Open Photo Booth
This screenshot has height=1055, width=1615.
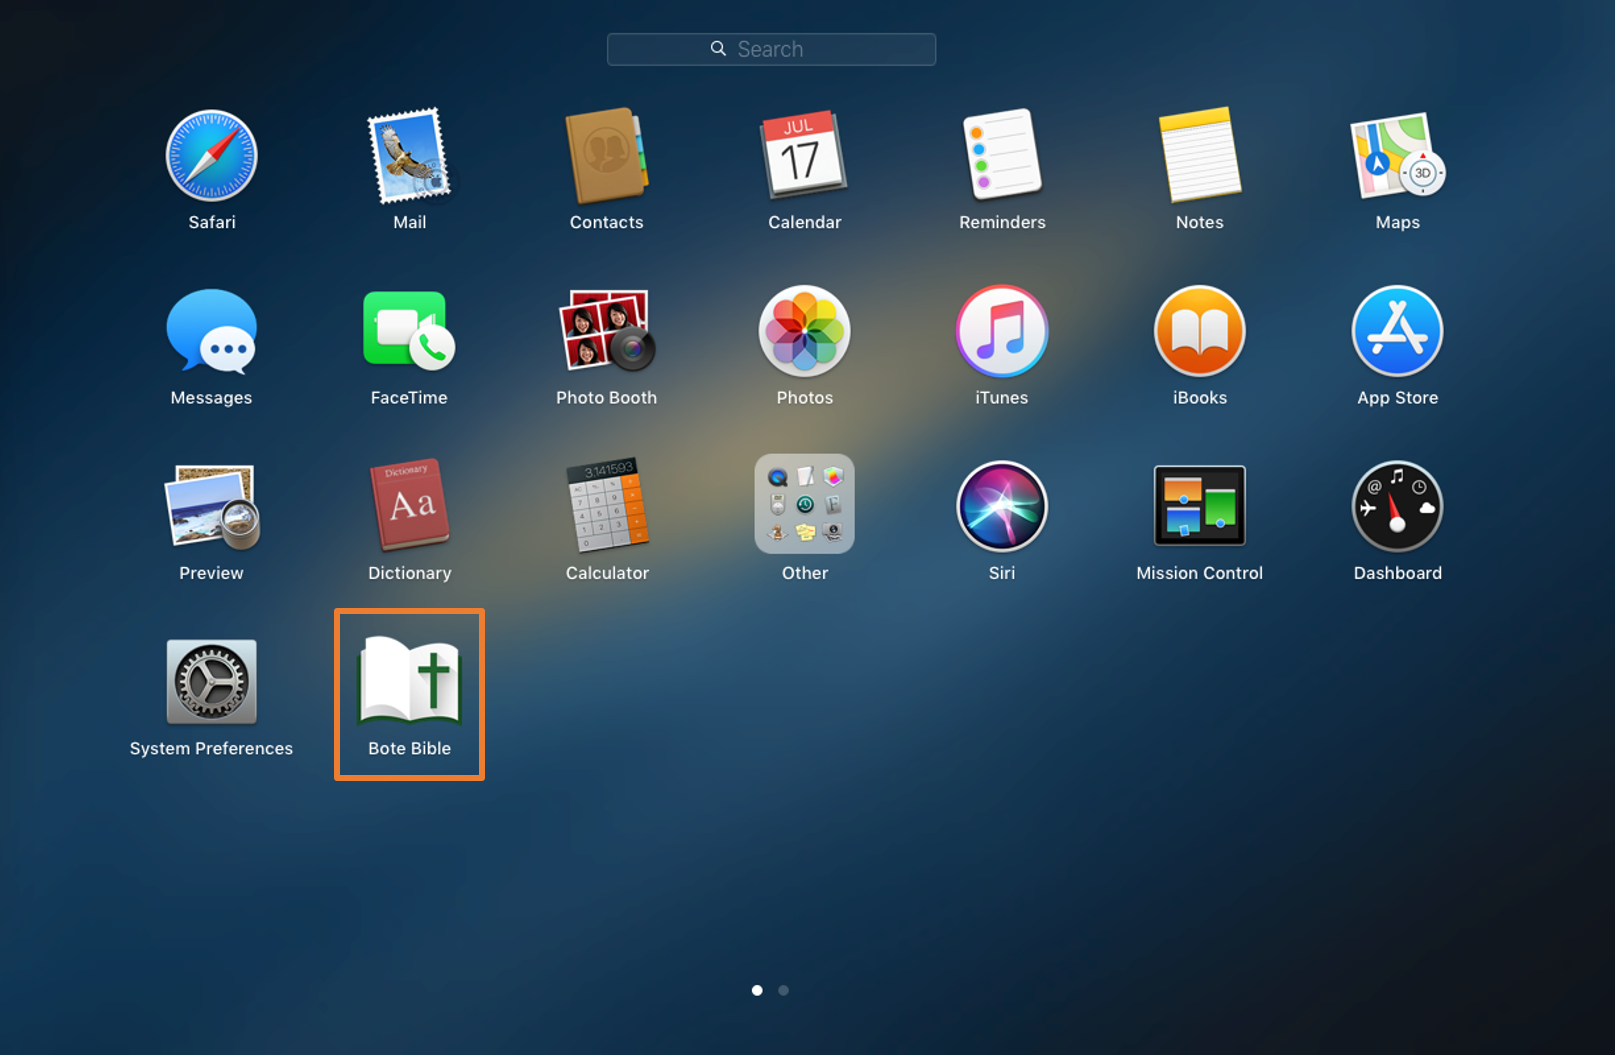point(606,332)
